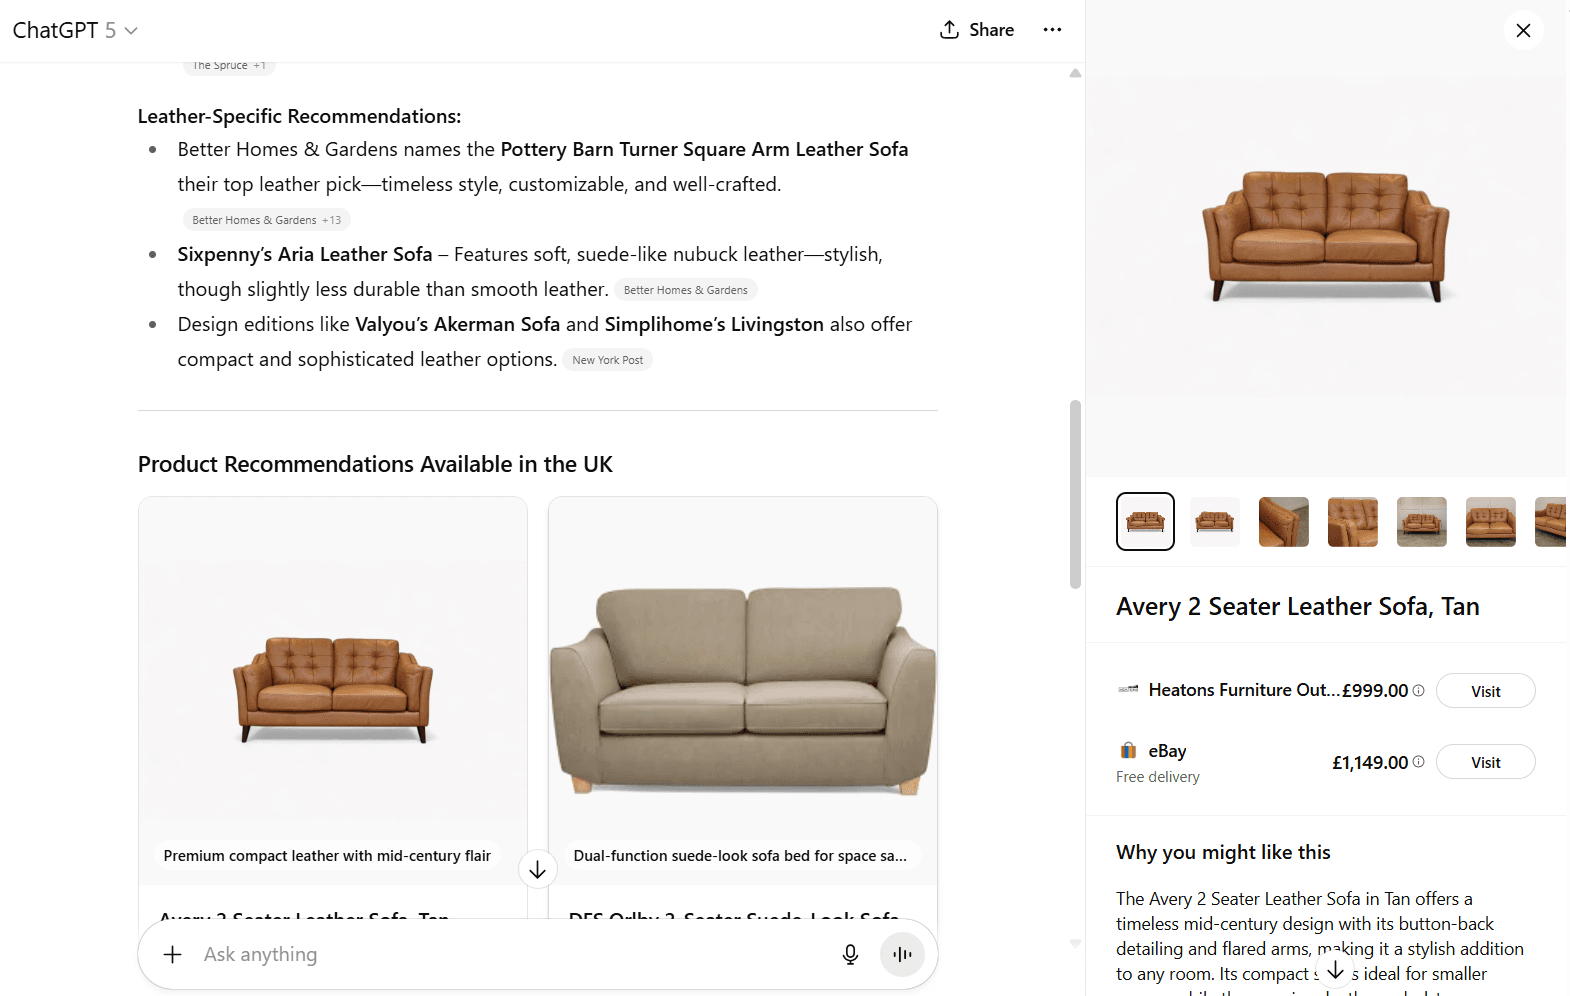Image resolution: width=1570 pixels, height=996 pixels.
Task: Click down arrow in product panel description
Action: pyautogui.click(x=1335, y=970)
